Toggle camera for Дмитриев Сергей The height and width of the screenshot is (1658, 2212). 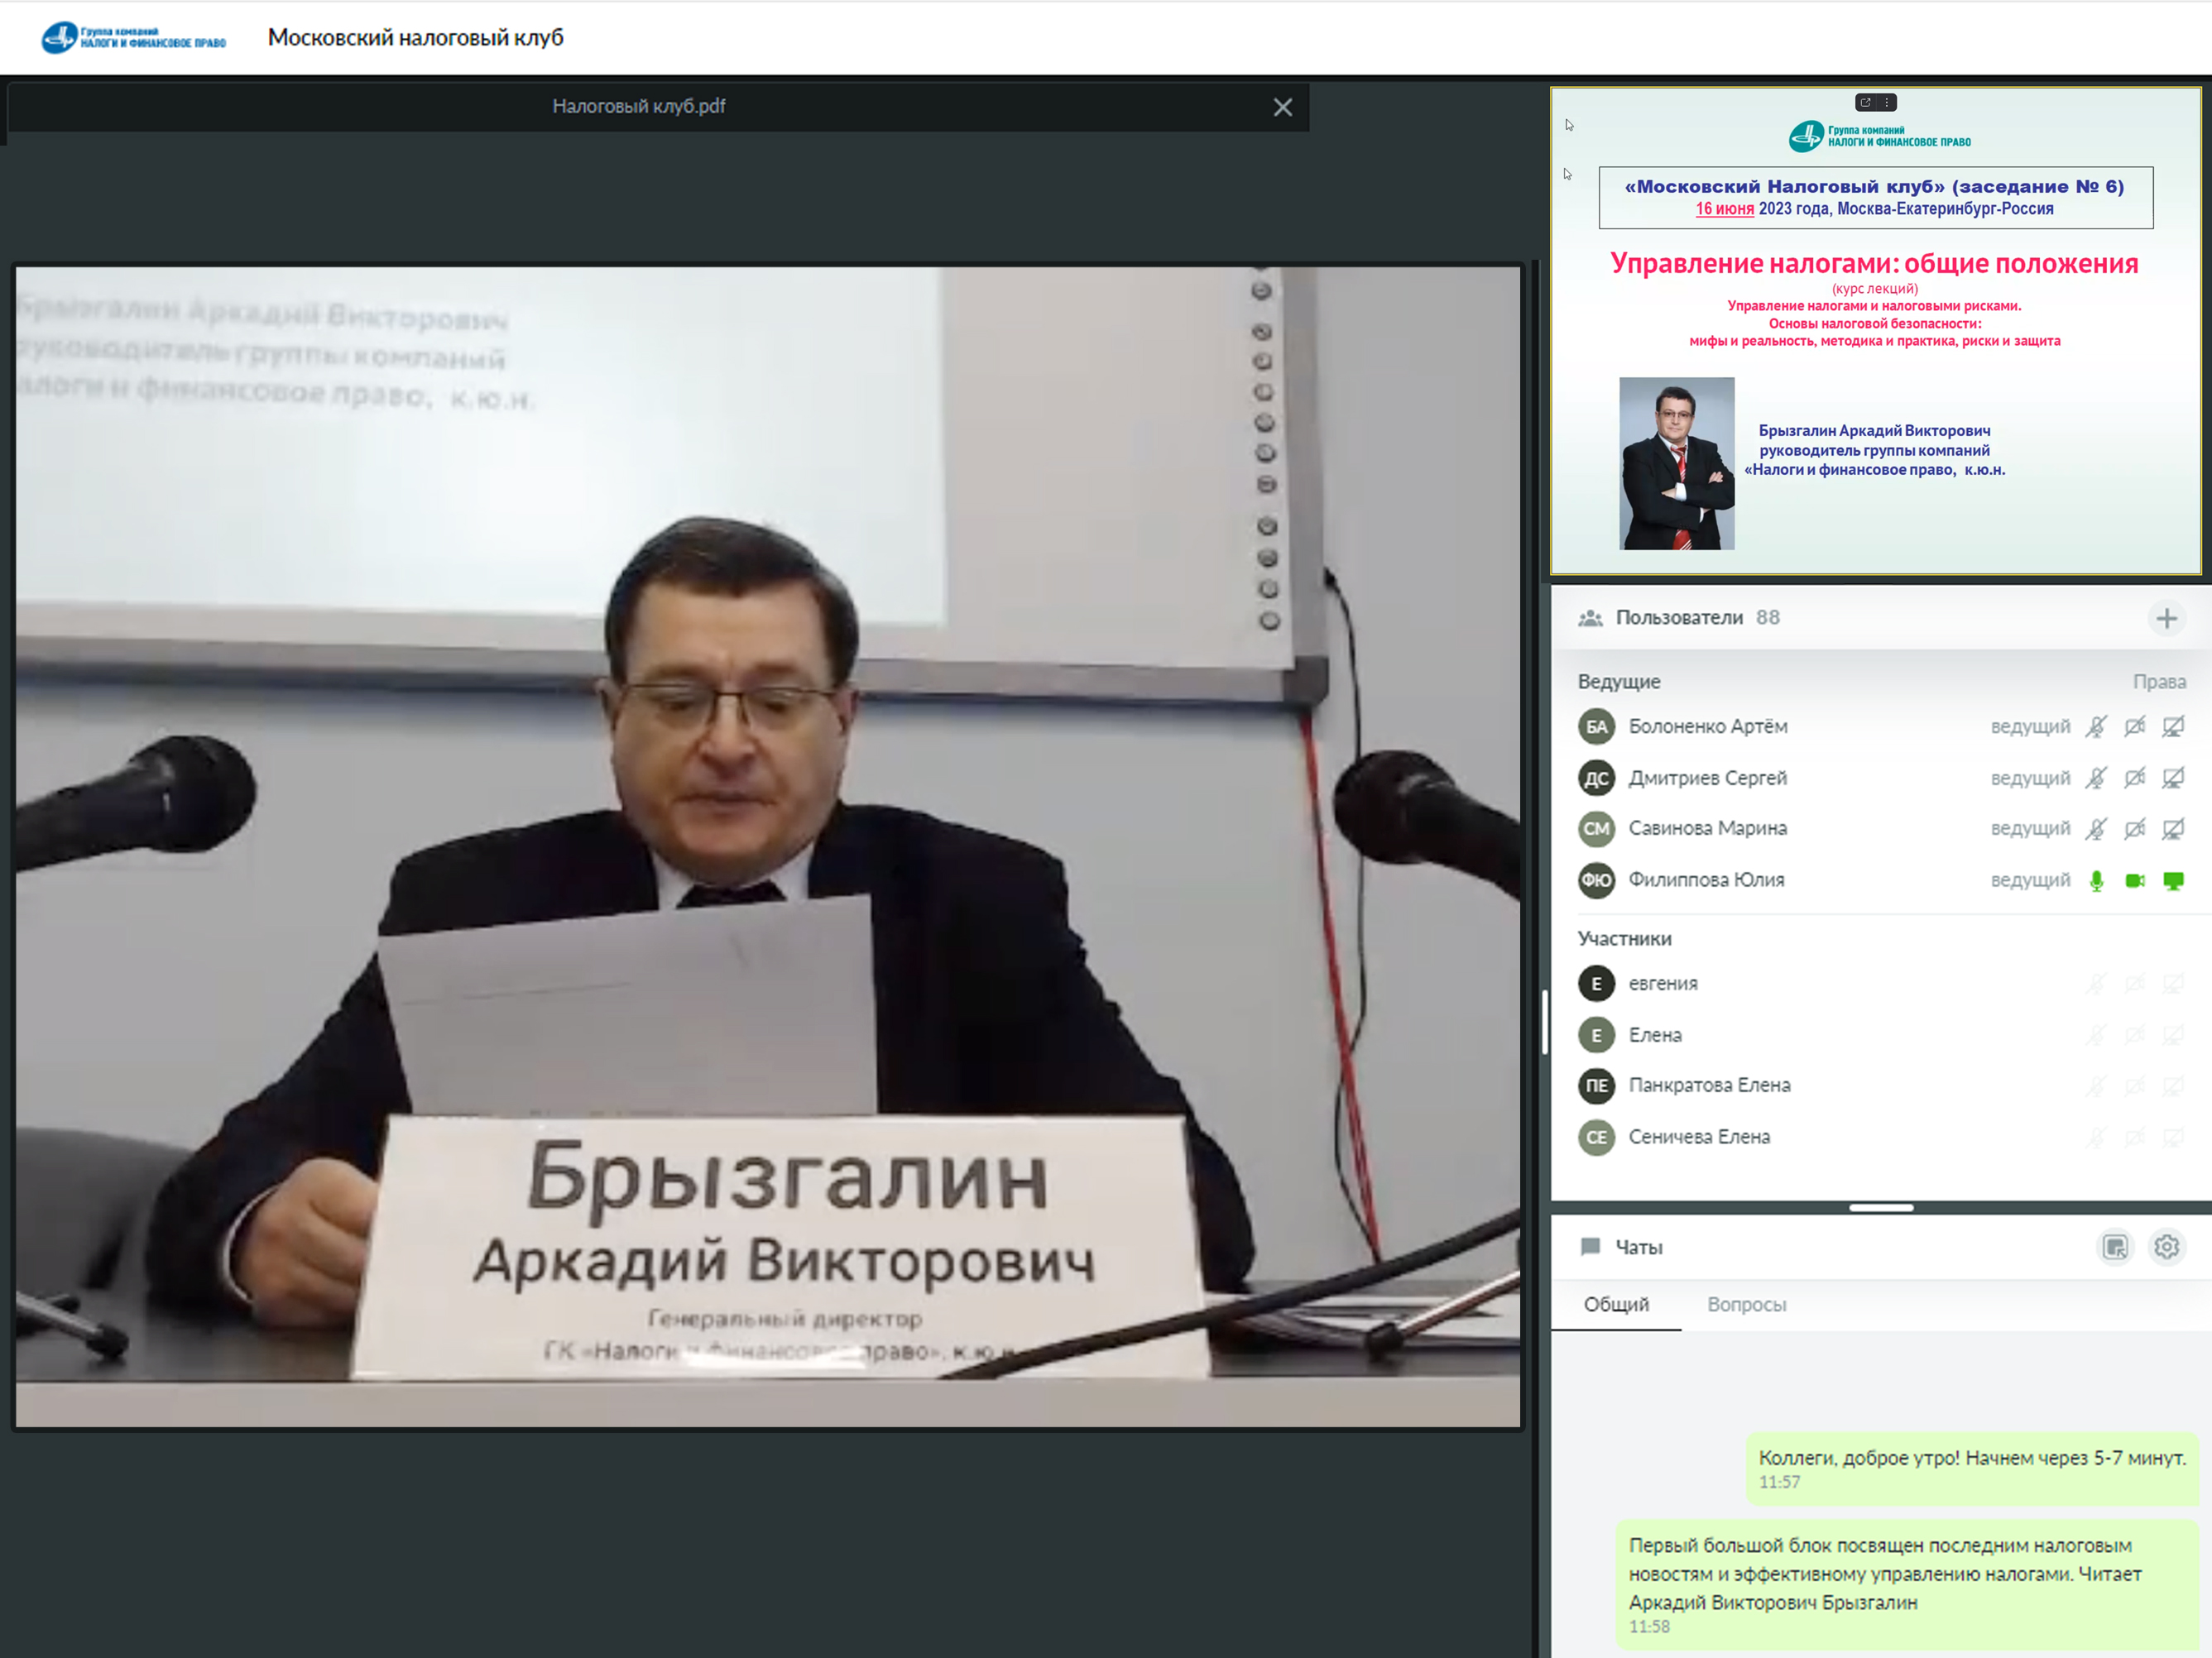[x=2135, y=778]
